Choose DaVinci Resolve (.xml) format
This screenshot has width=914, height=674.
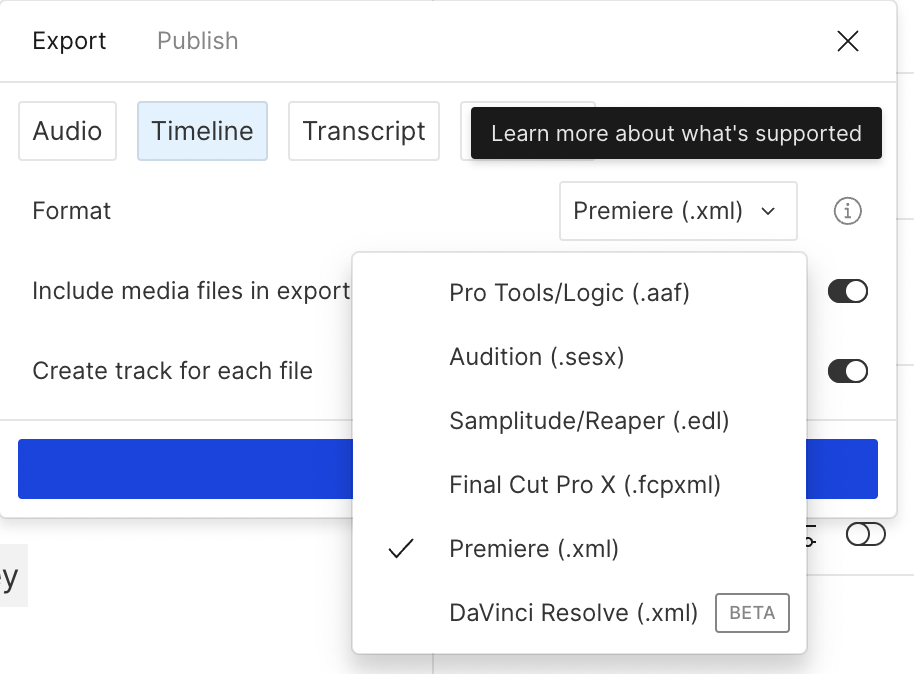click(573, 613)
